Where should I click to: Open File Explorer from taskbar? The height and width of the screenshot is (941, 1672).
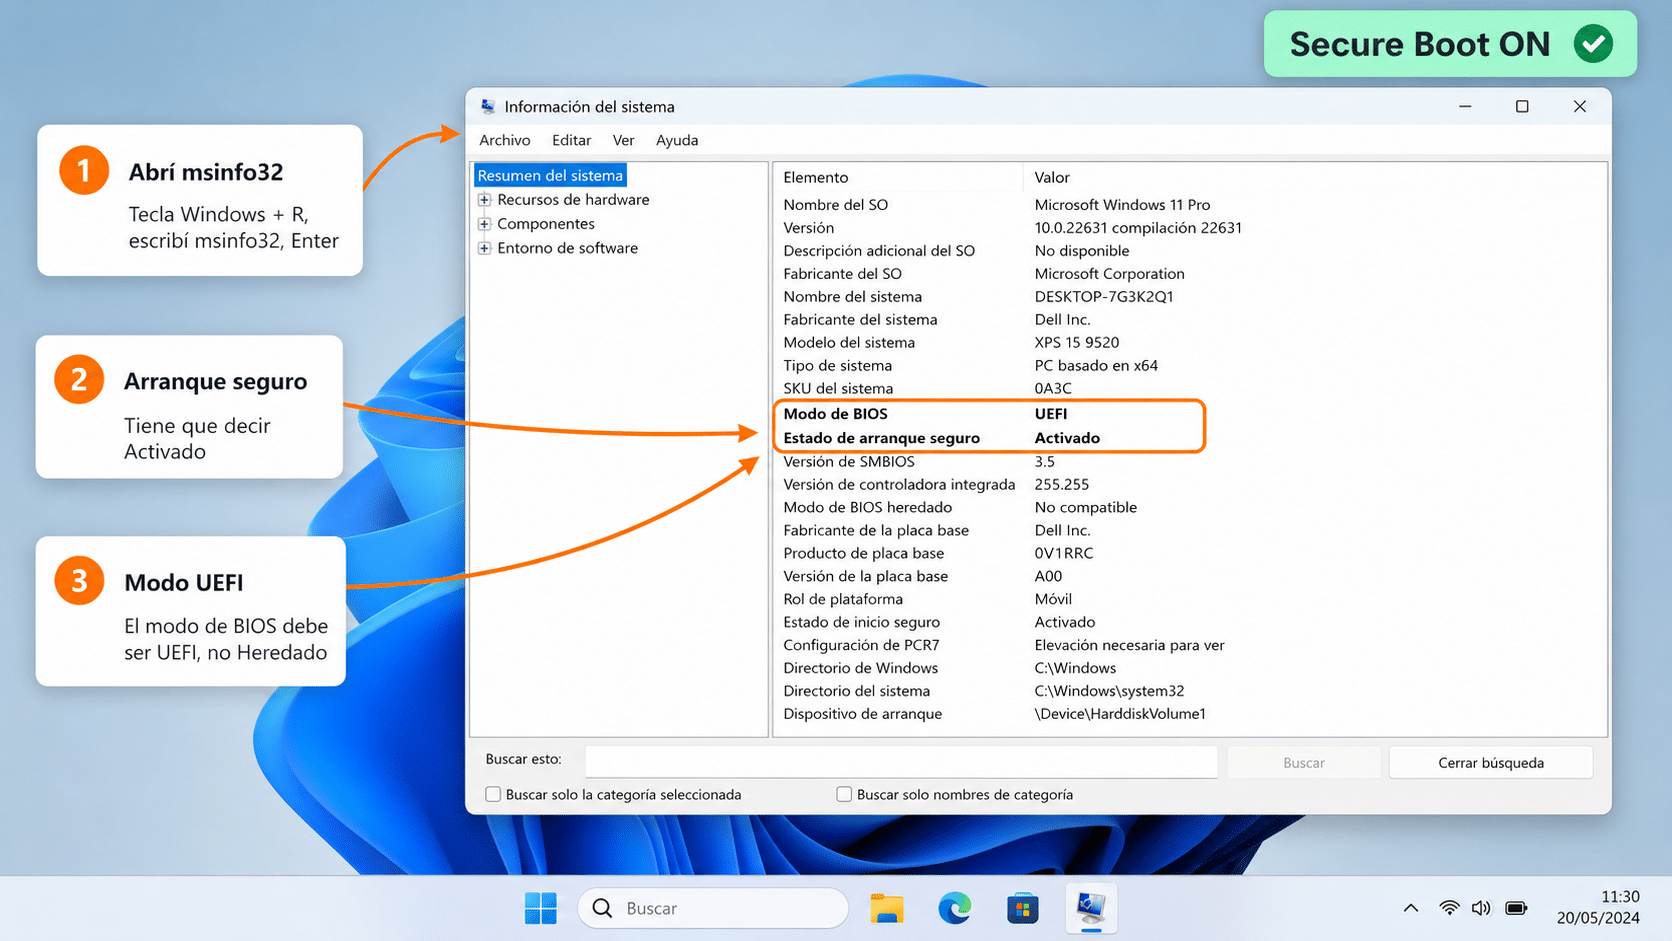pyautogui.click(x=887, y=908)
